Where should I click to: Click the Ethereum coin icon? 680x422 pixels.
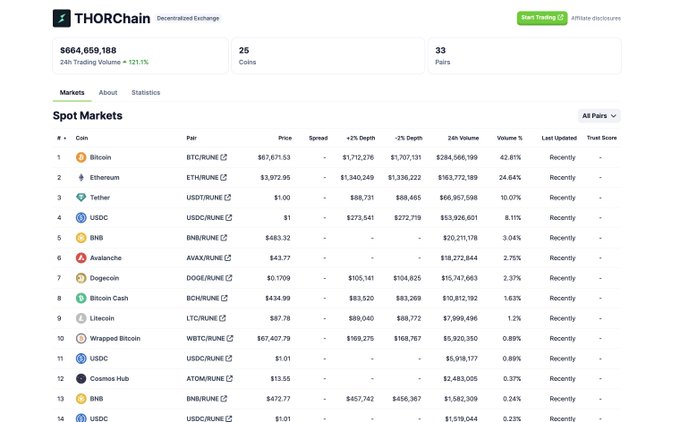(81, 177)
